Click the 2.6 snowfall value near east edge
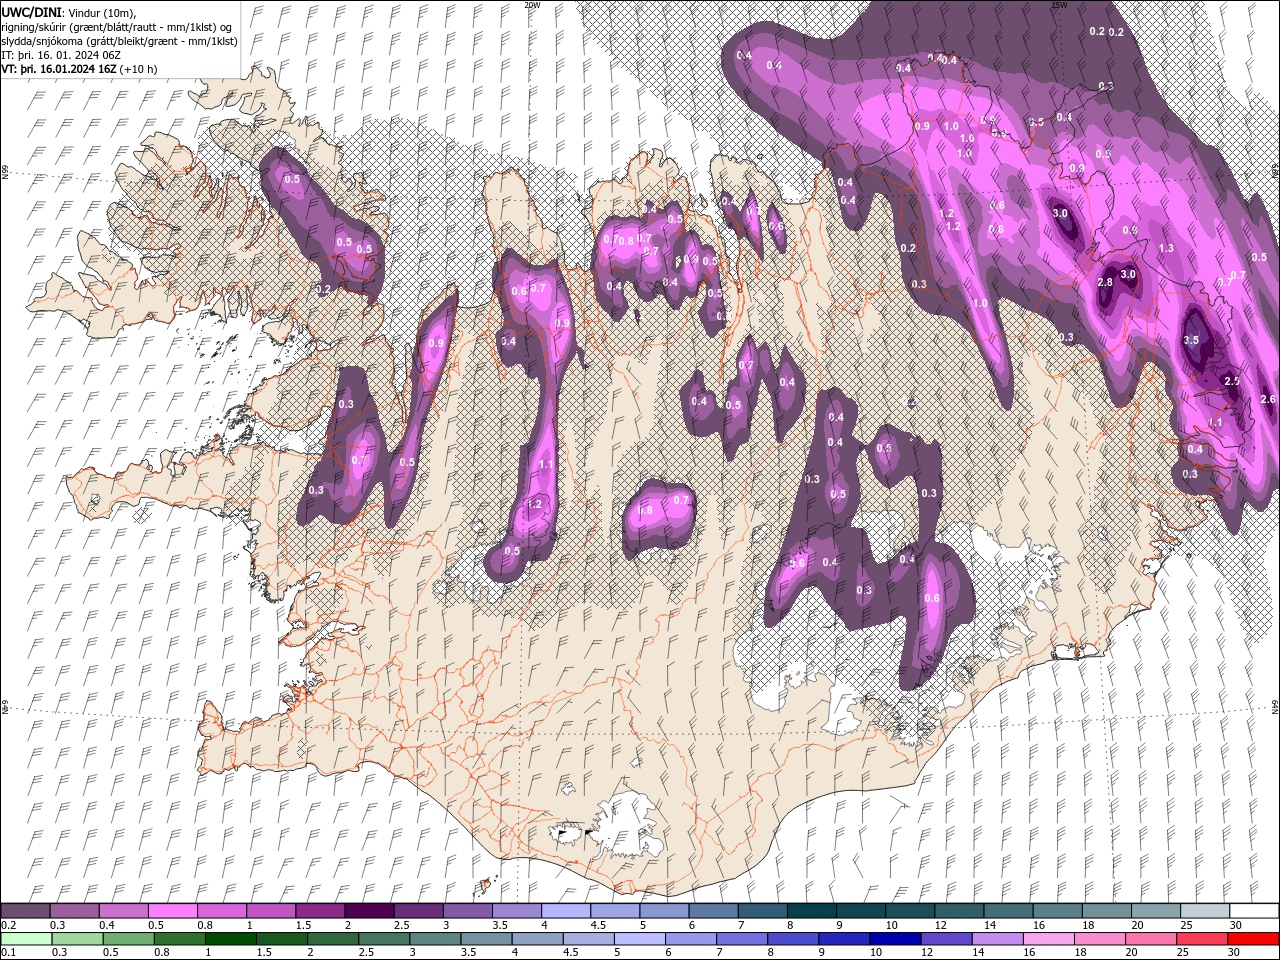 pos(1268,399)
